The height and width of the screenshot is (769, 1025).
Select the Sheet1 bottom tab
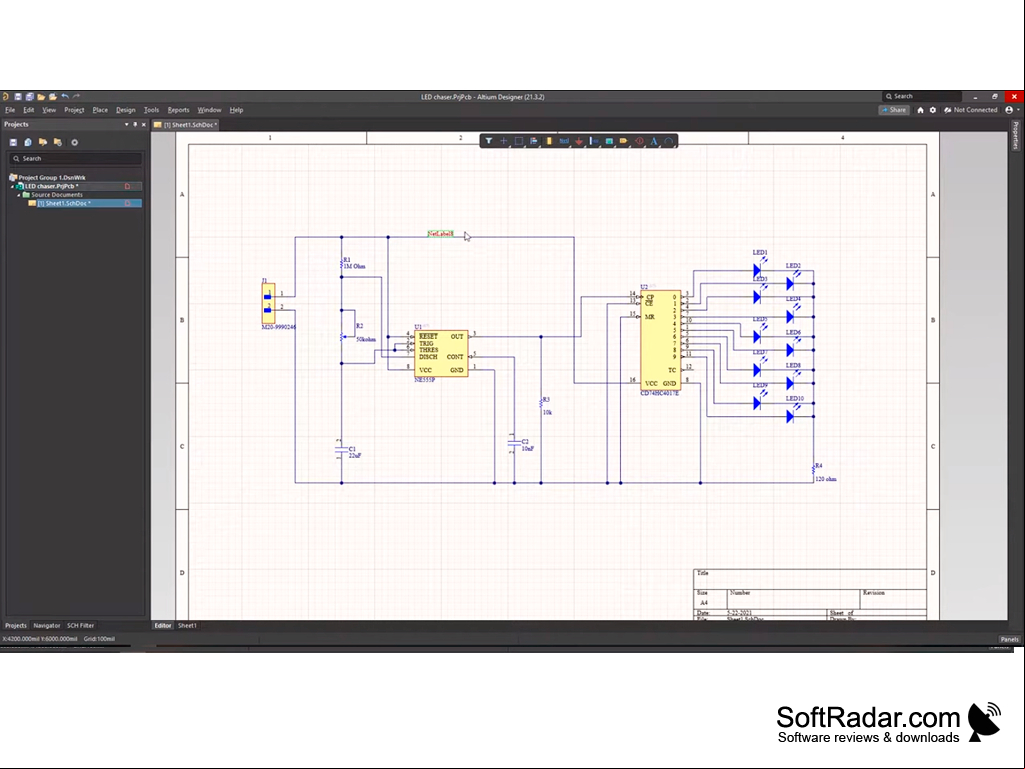click(187, 626)
